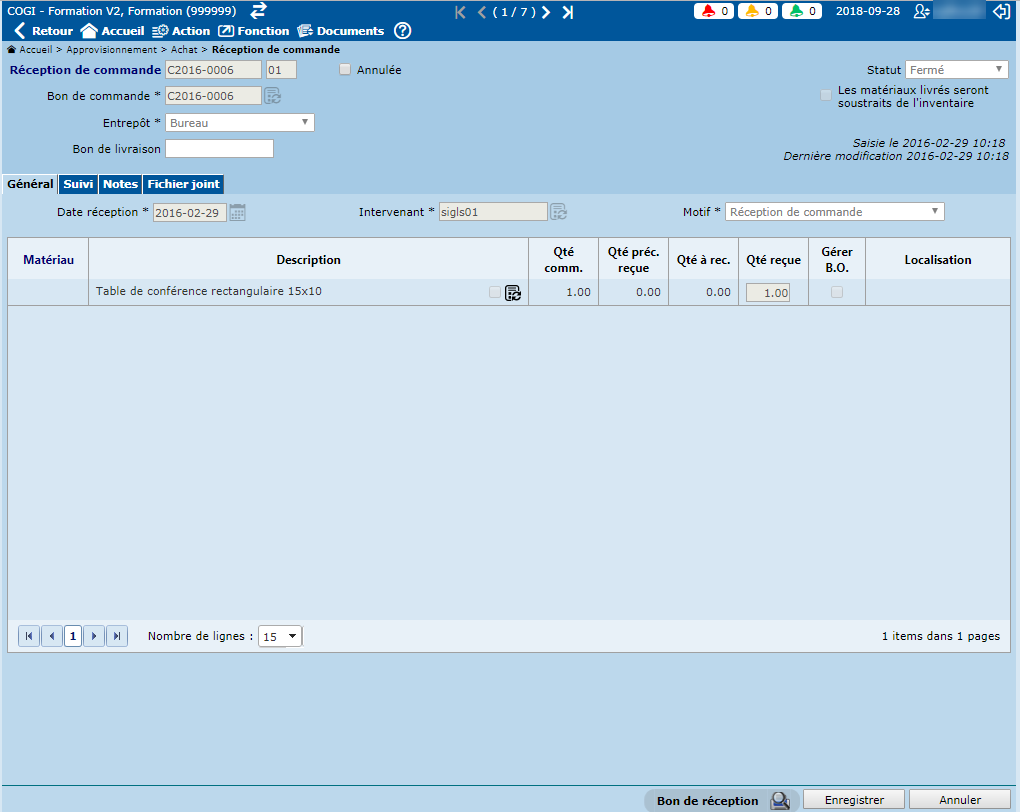This screenshot has height=812, width=1020.
Task: Expand the Entrepôt dropdown showing Bureau
Action: click(x=239, y=122)
